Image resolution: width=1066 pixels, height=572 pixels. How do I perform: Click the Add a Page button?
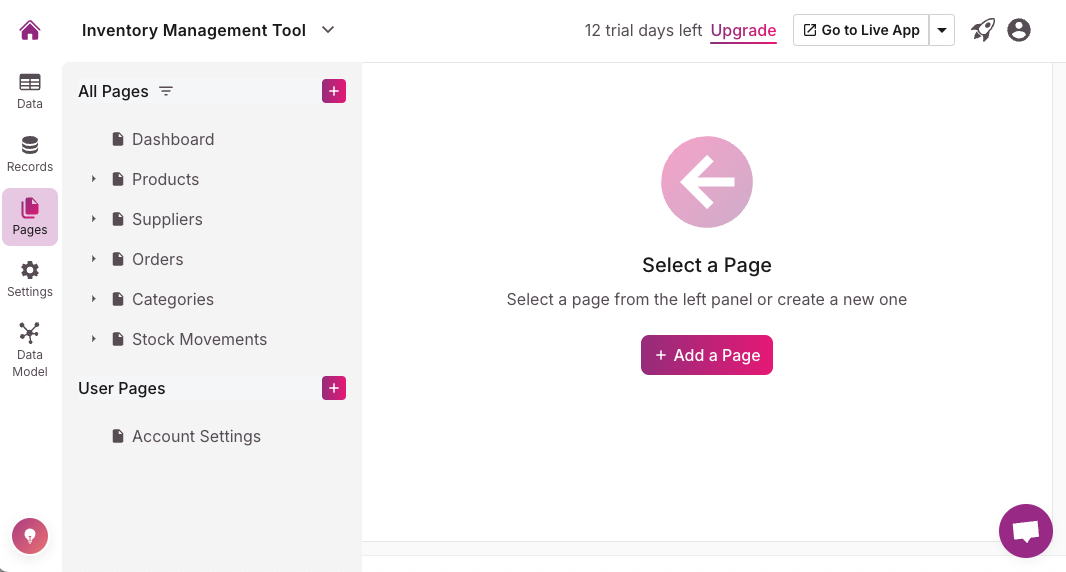[707, 355]
